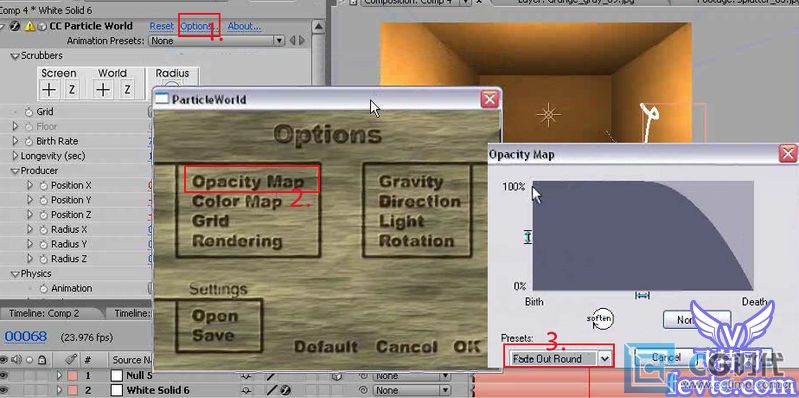Click the soften circular button in Opacity Map

click(x=600, y=319)
